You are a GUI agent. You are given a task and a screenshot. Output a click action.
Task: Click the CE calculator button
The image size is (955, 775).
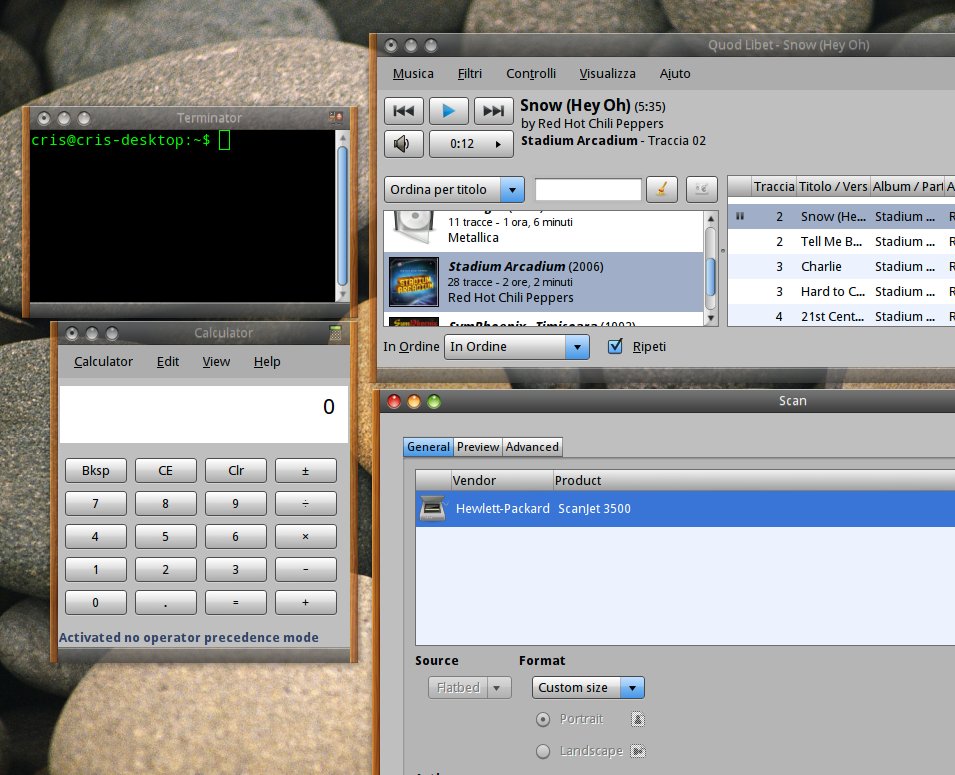point(166,470)
